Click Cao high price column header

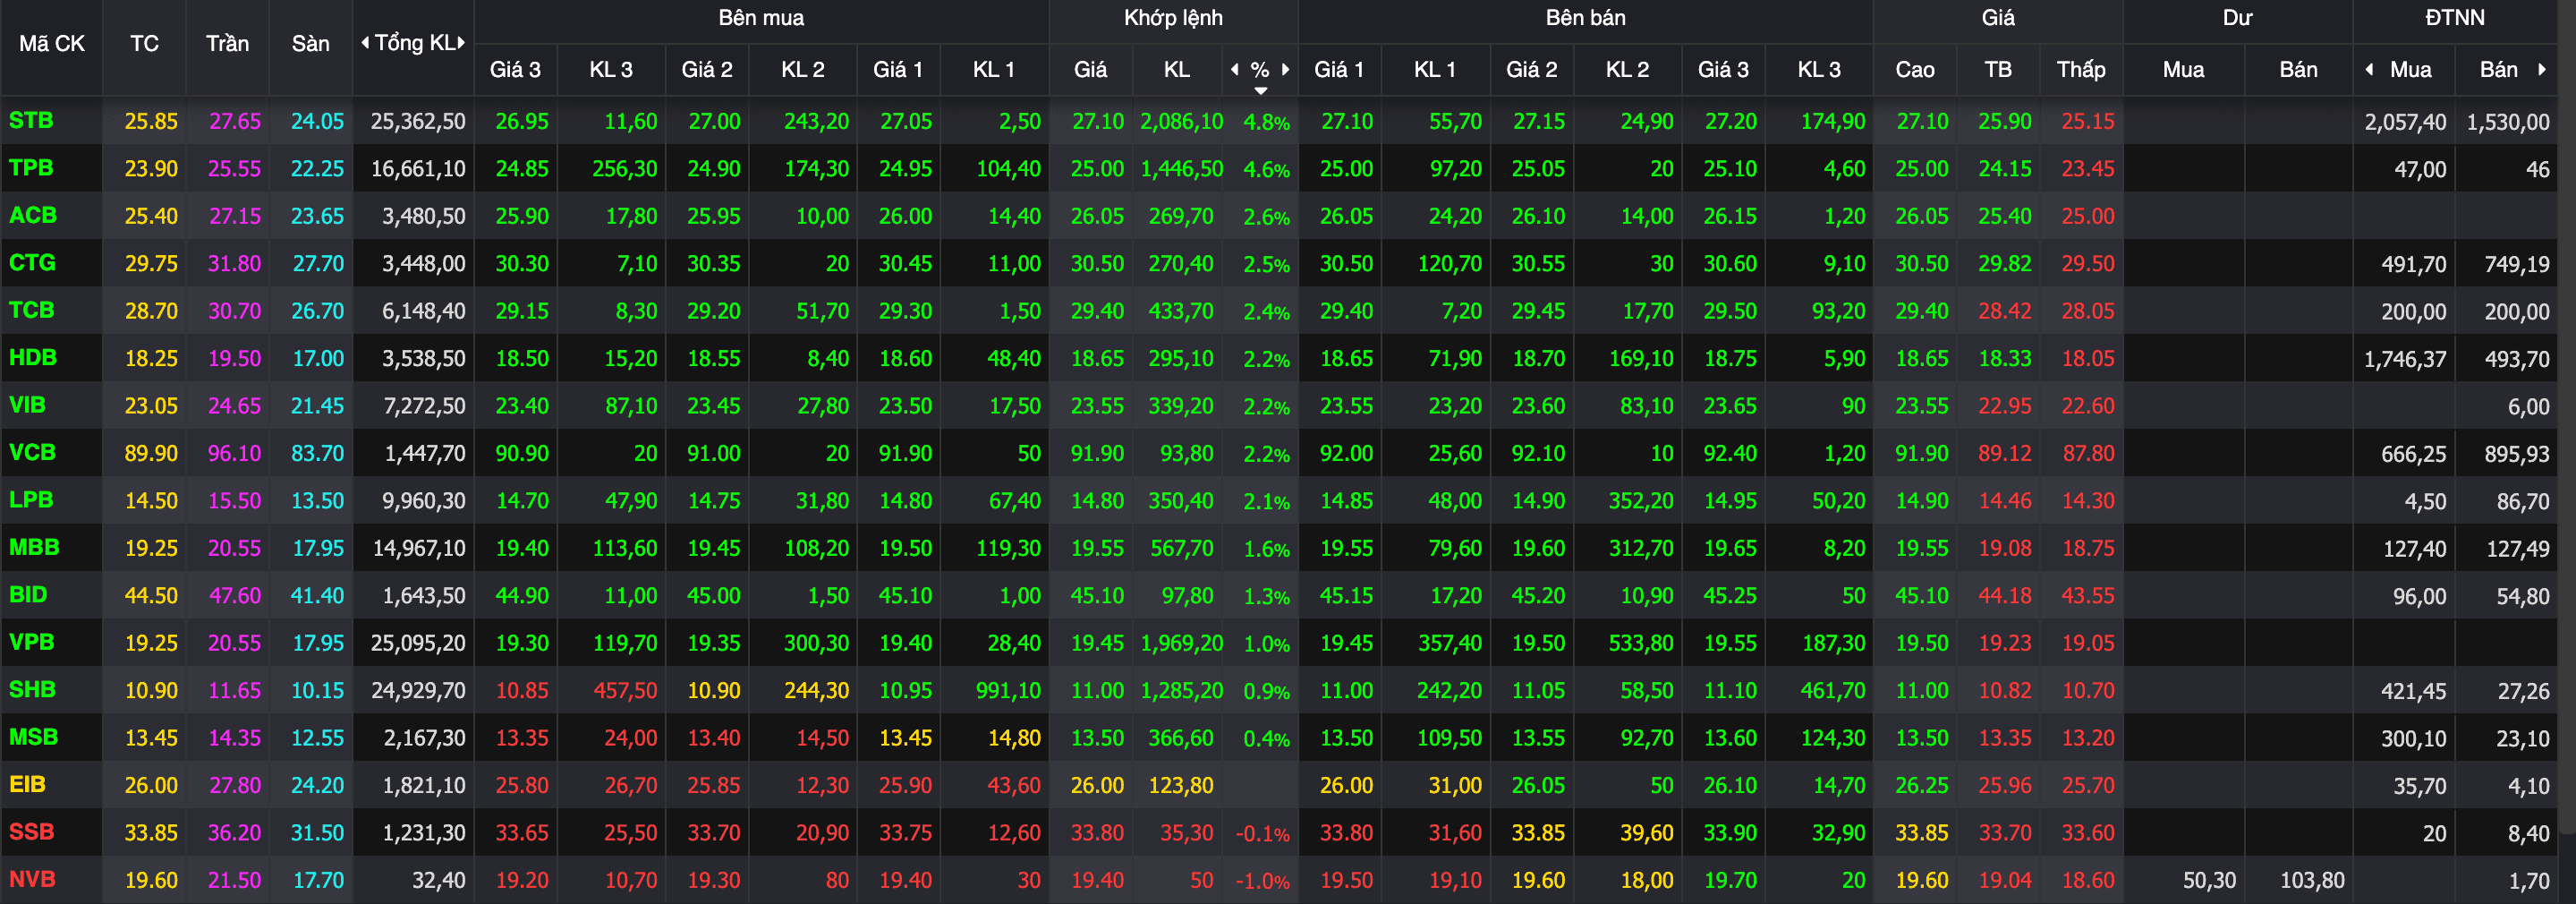pos(1914,69)
